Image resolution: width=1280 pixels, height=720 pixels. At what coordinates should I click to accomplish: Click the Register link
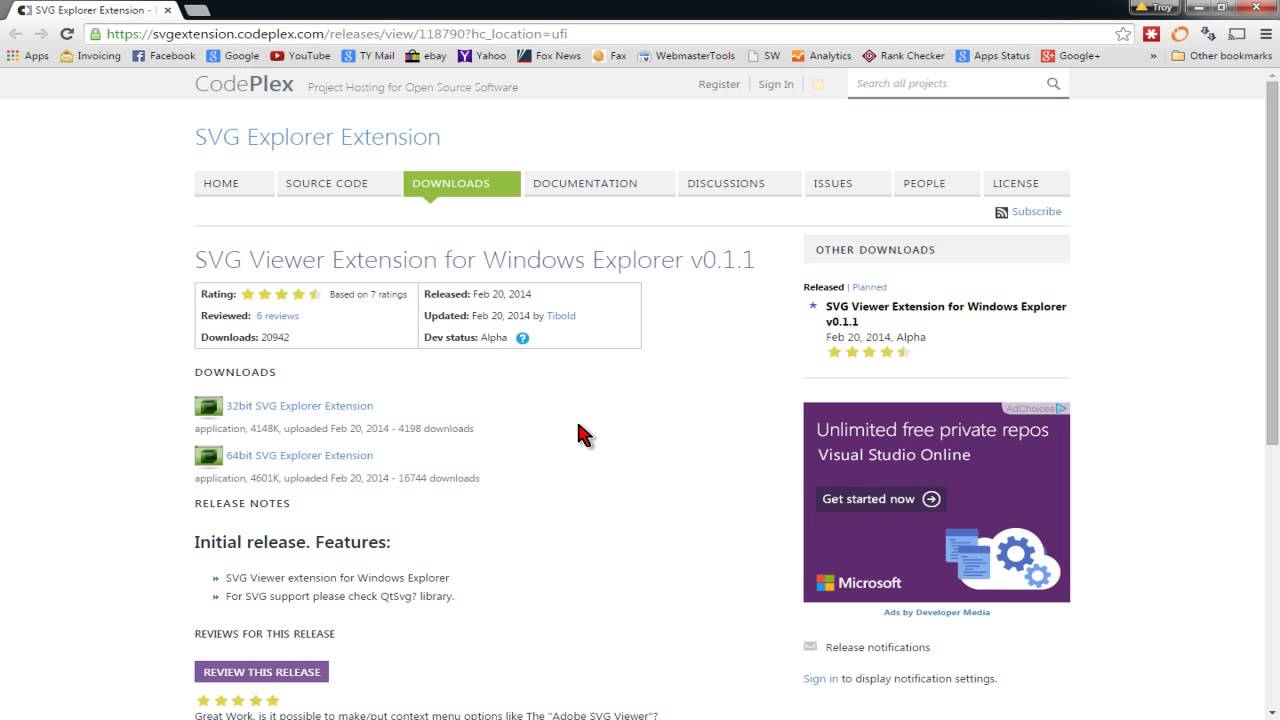719,84
